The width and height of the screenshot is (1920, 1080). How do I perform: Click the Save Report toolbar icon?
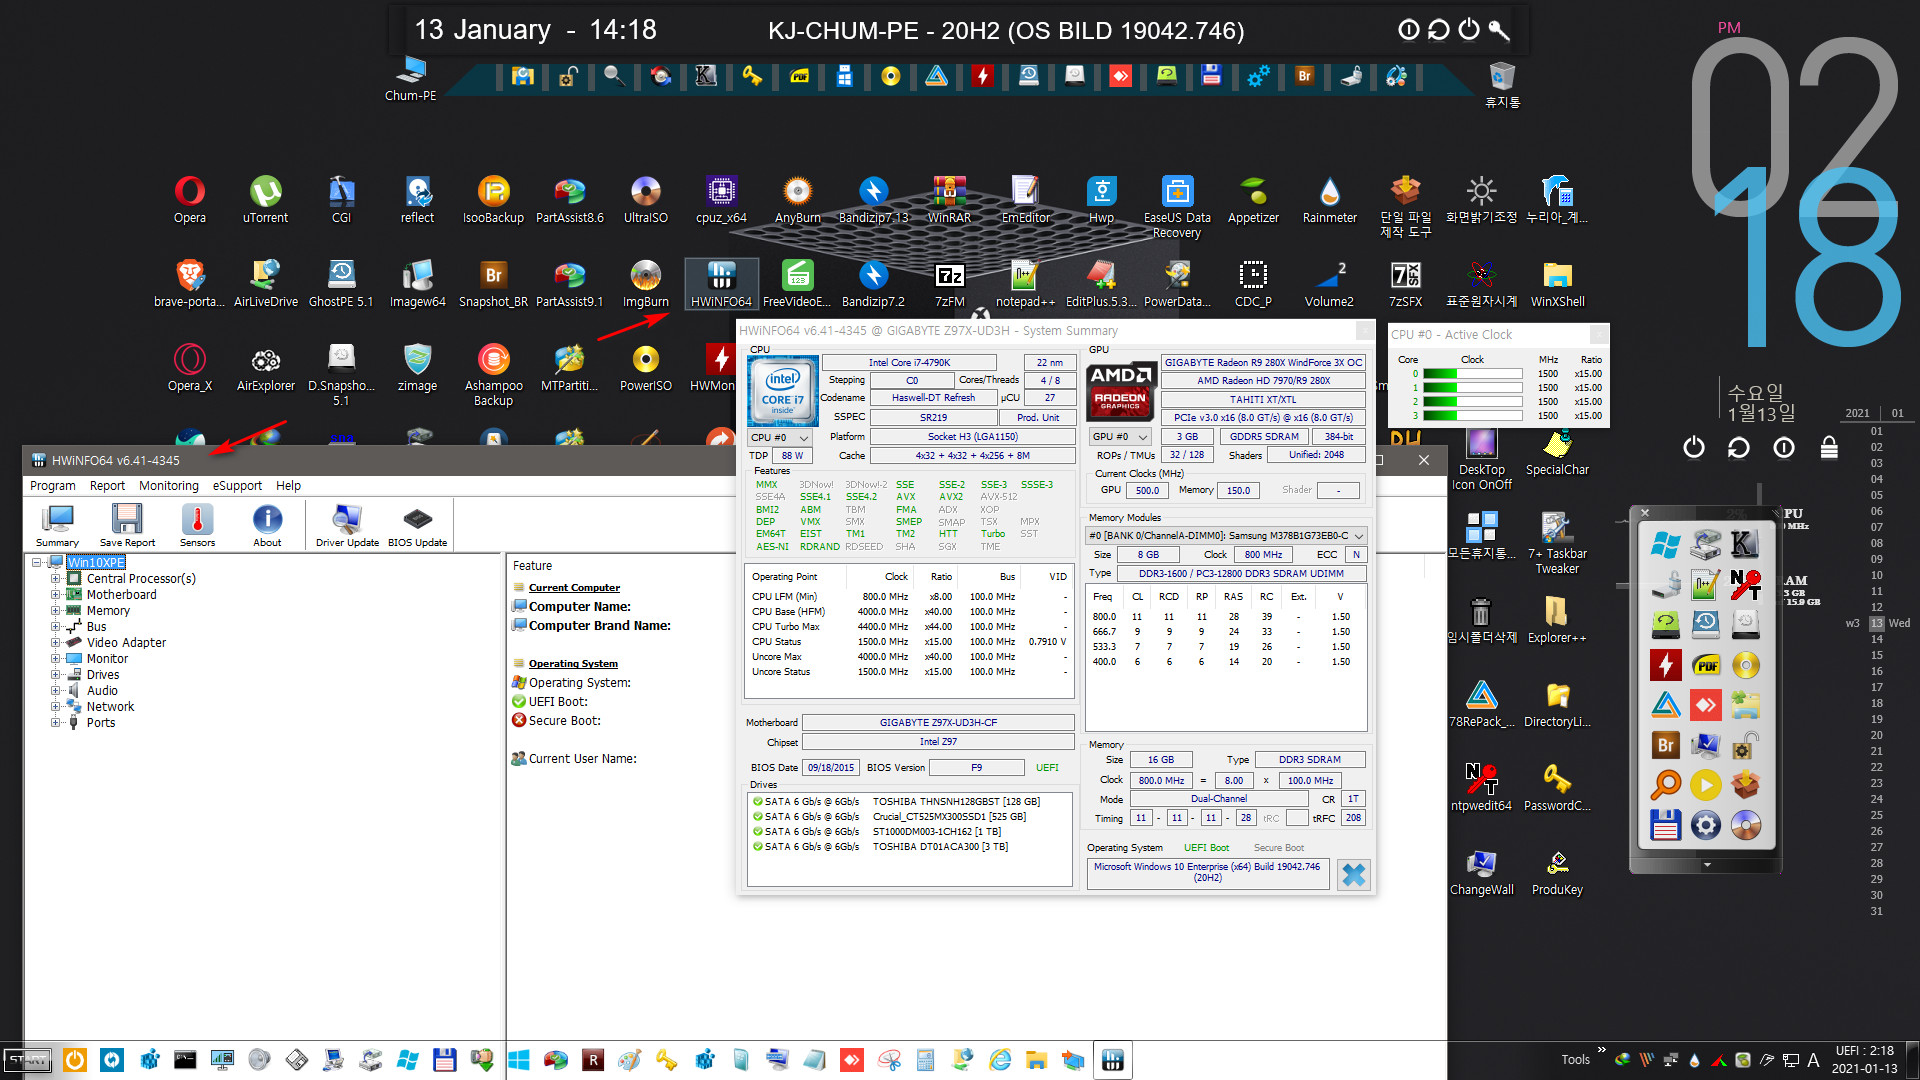(127, 525)
